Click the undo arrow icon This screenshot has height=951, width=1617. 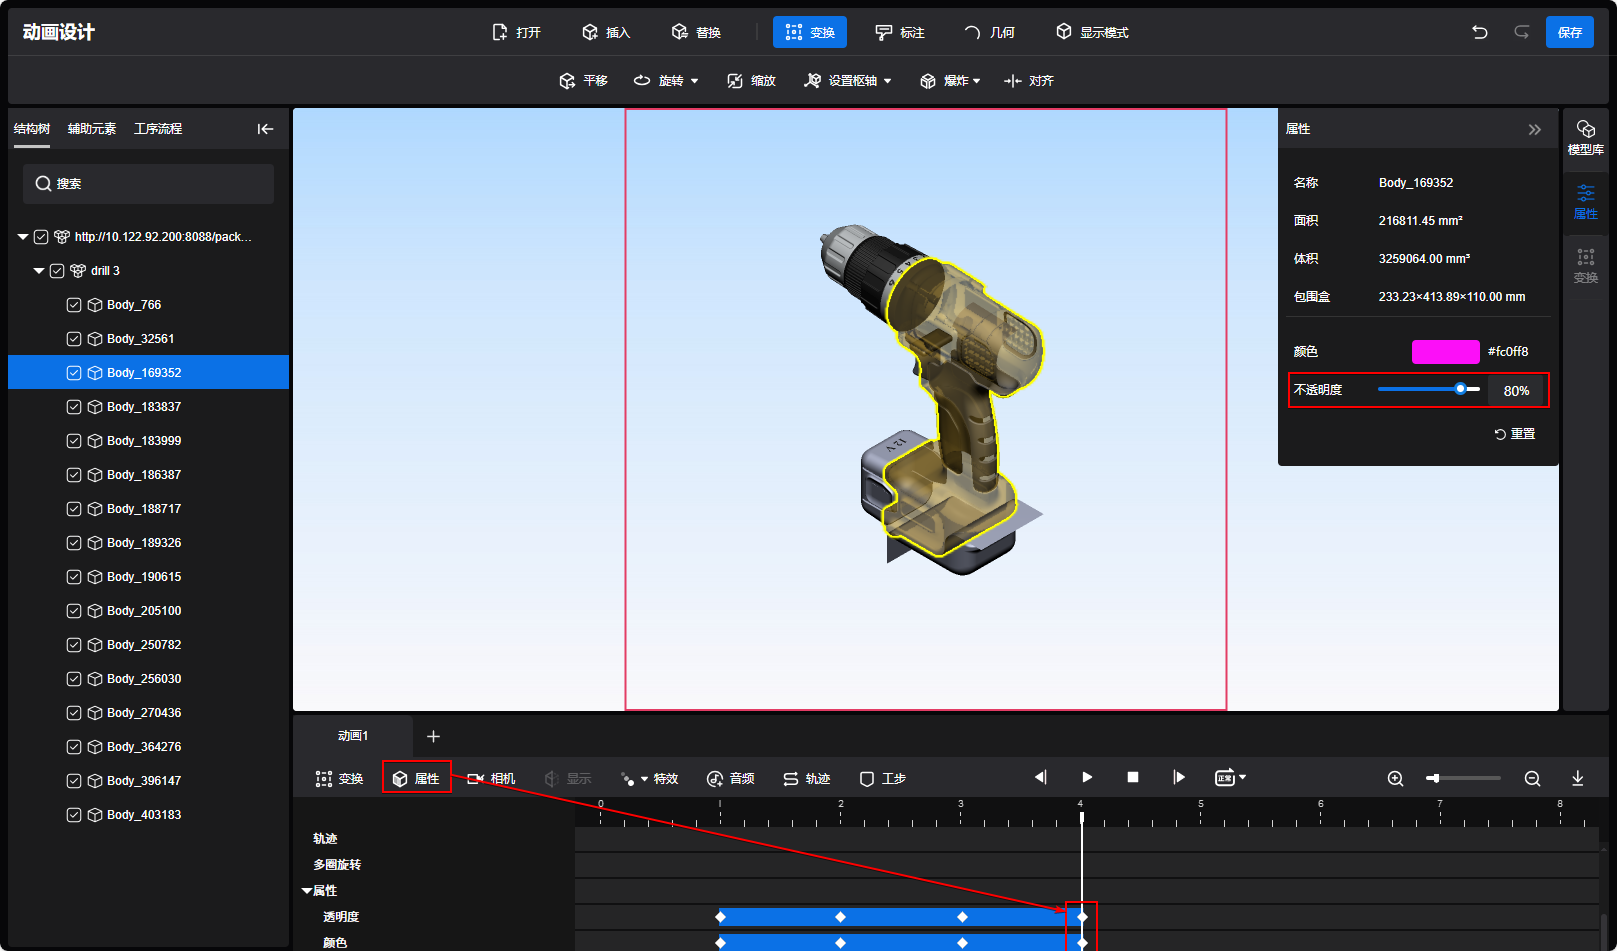tap(1480, 32)
